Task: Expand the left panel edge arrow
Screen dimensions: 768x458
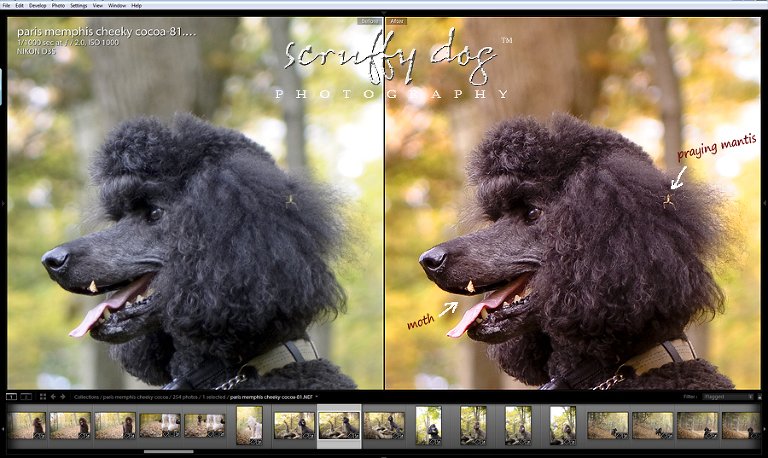Action: coord(3,204)
